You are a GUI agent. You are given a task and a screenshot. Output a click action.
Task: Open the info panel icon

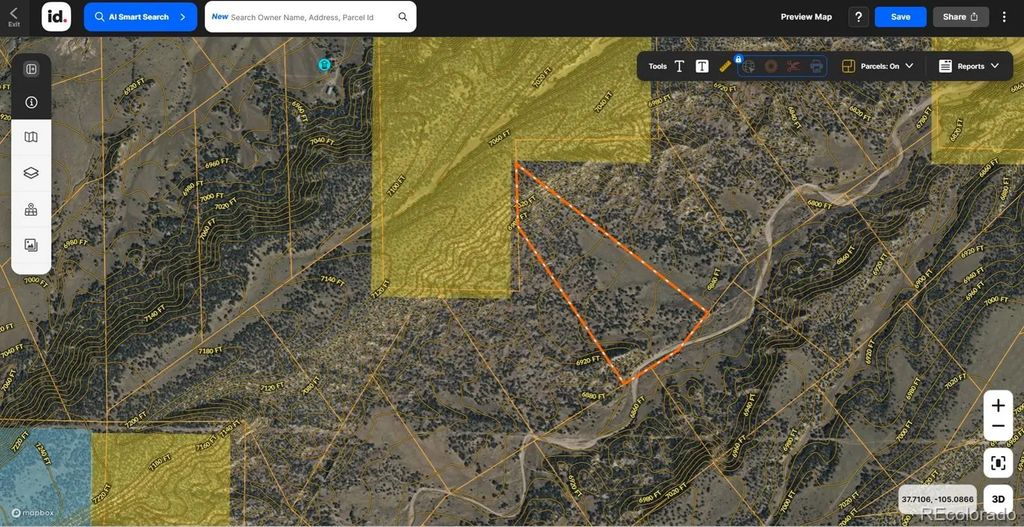coord(31,103)
